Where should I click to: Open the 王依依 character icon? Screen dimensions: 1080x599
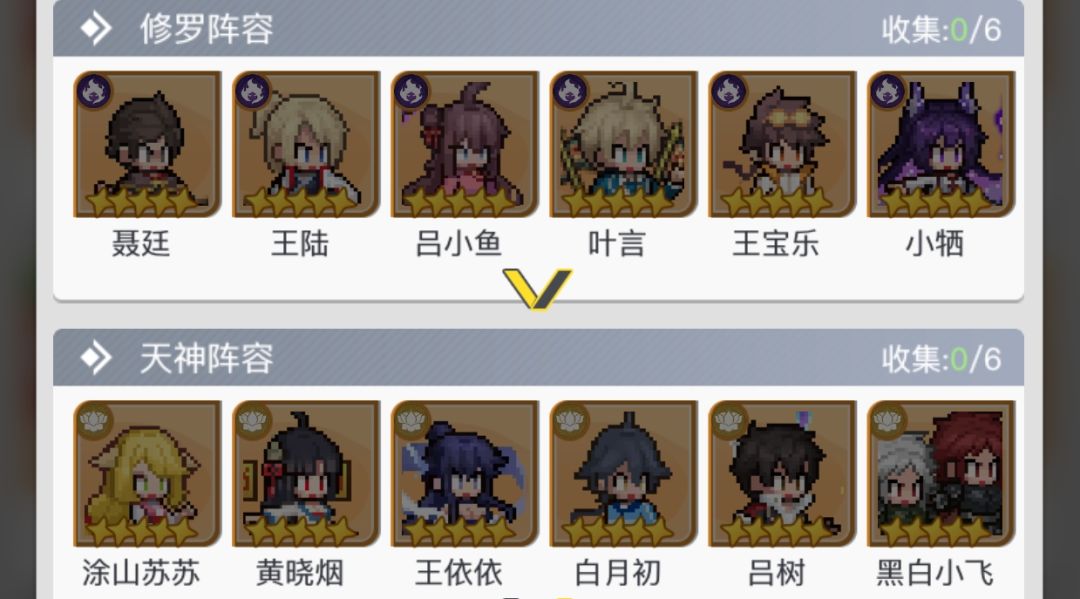[x=465, y=474]
